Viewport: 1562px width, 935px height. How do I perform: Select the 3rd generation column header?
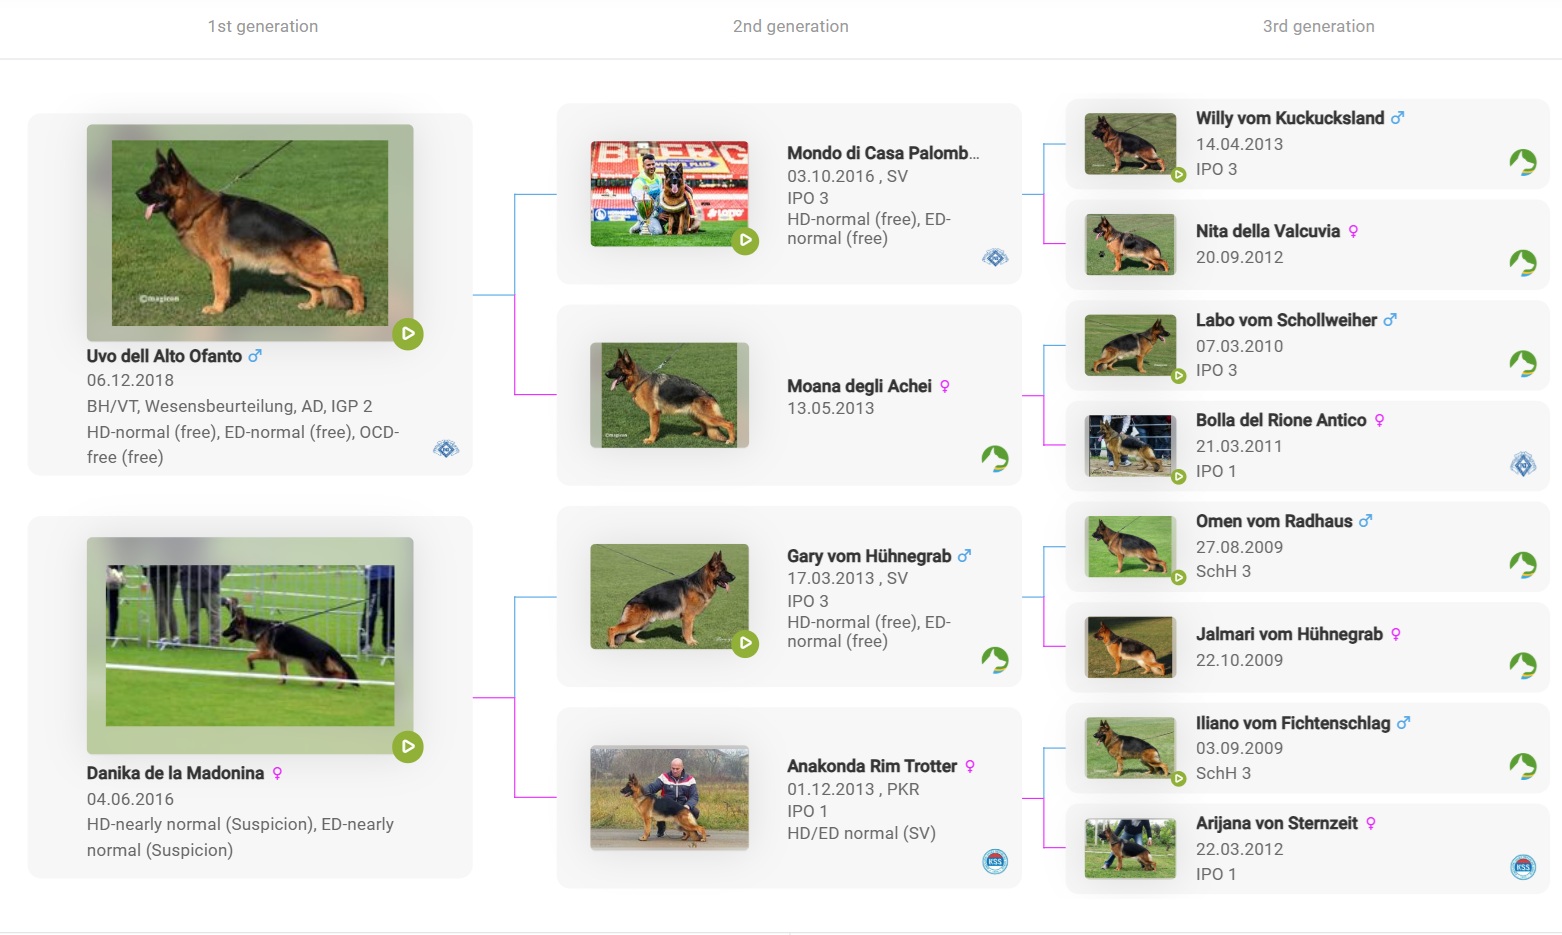1318,26
